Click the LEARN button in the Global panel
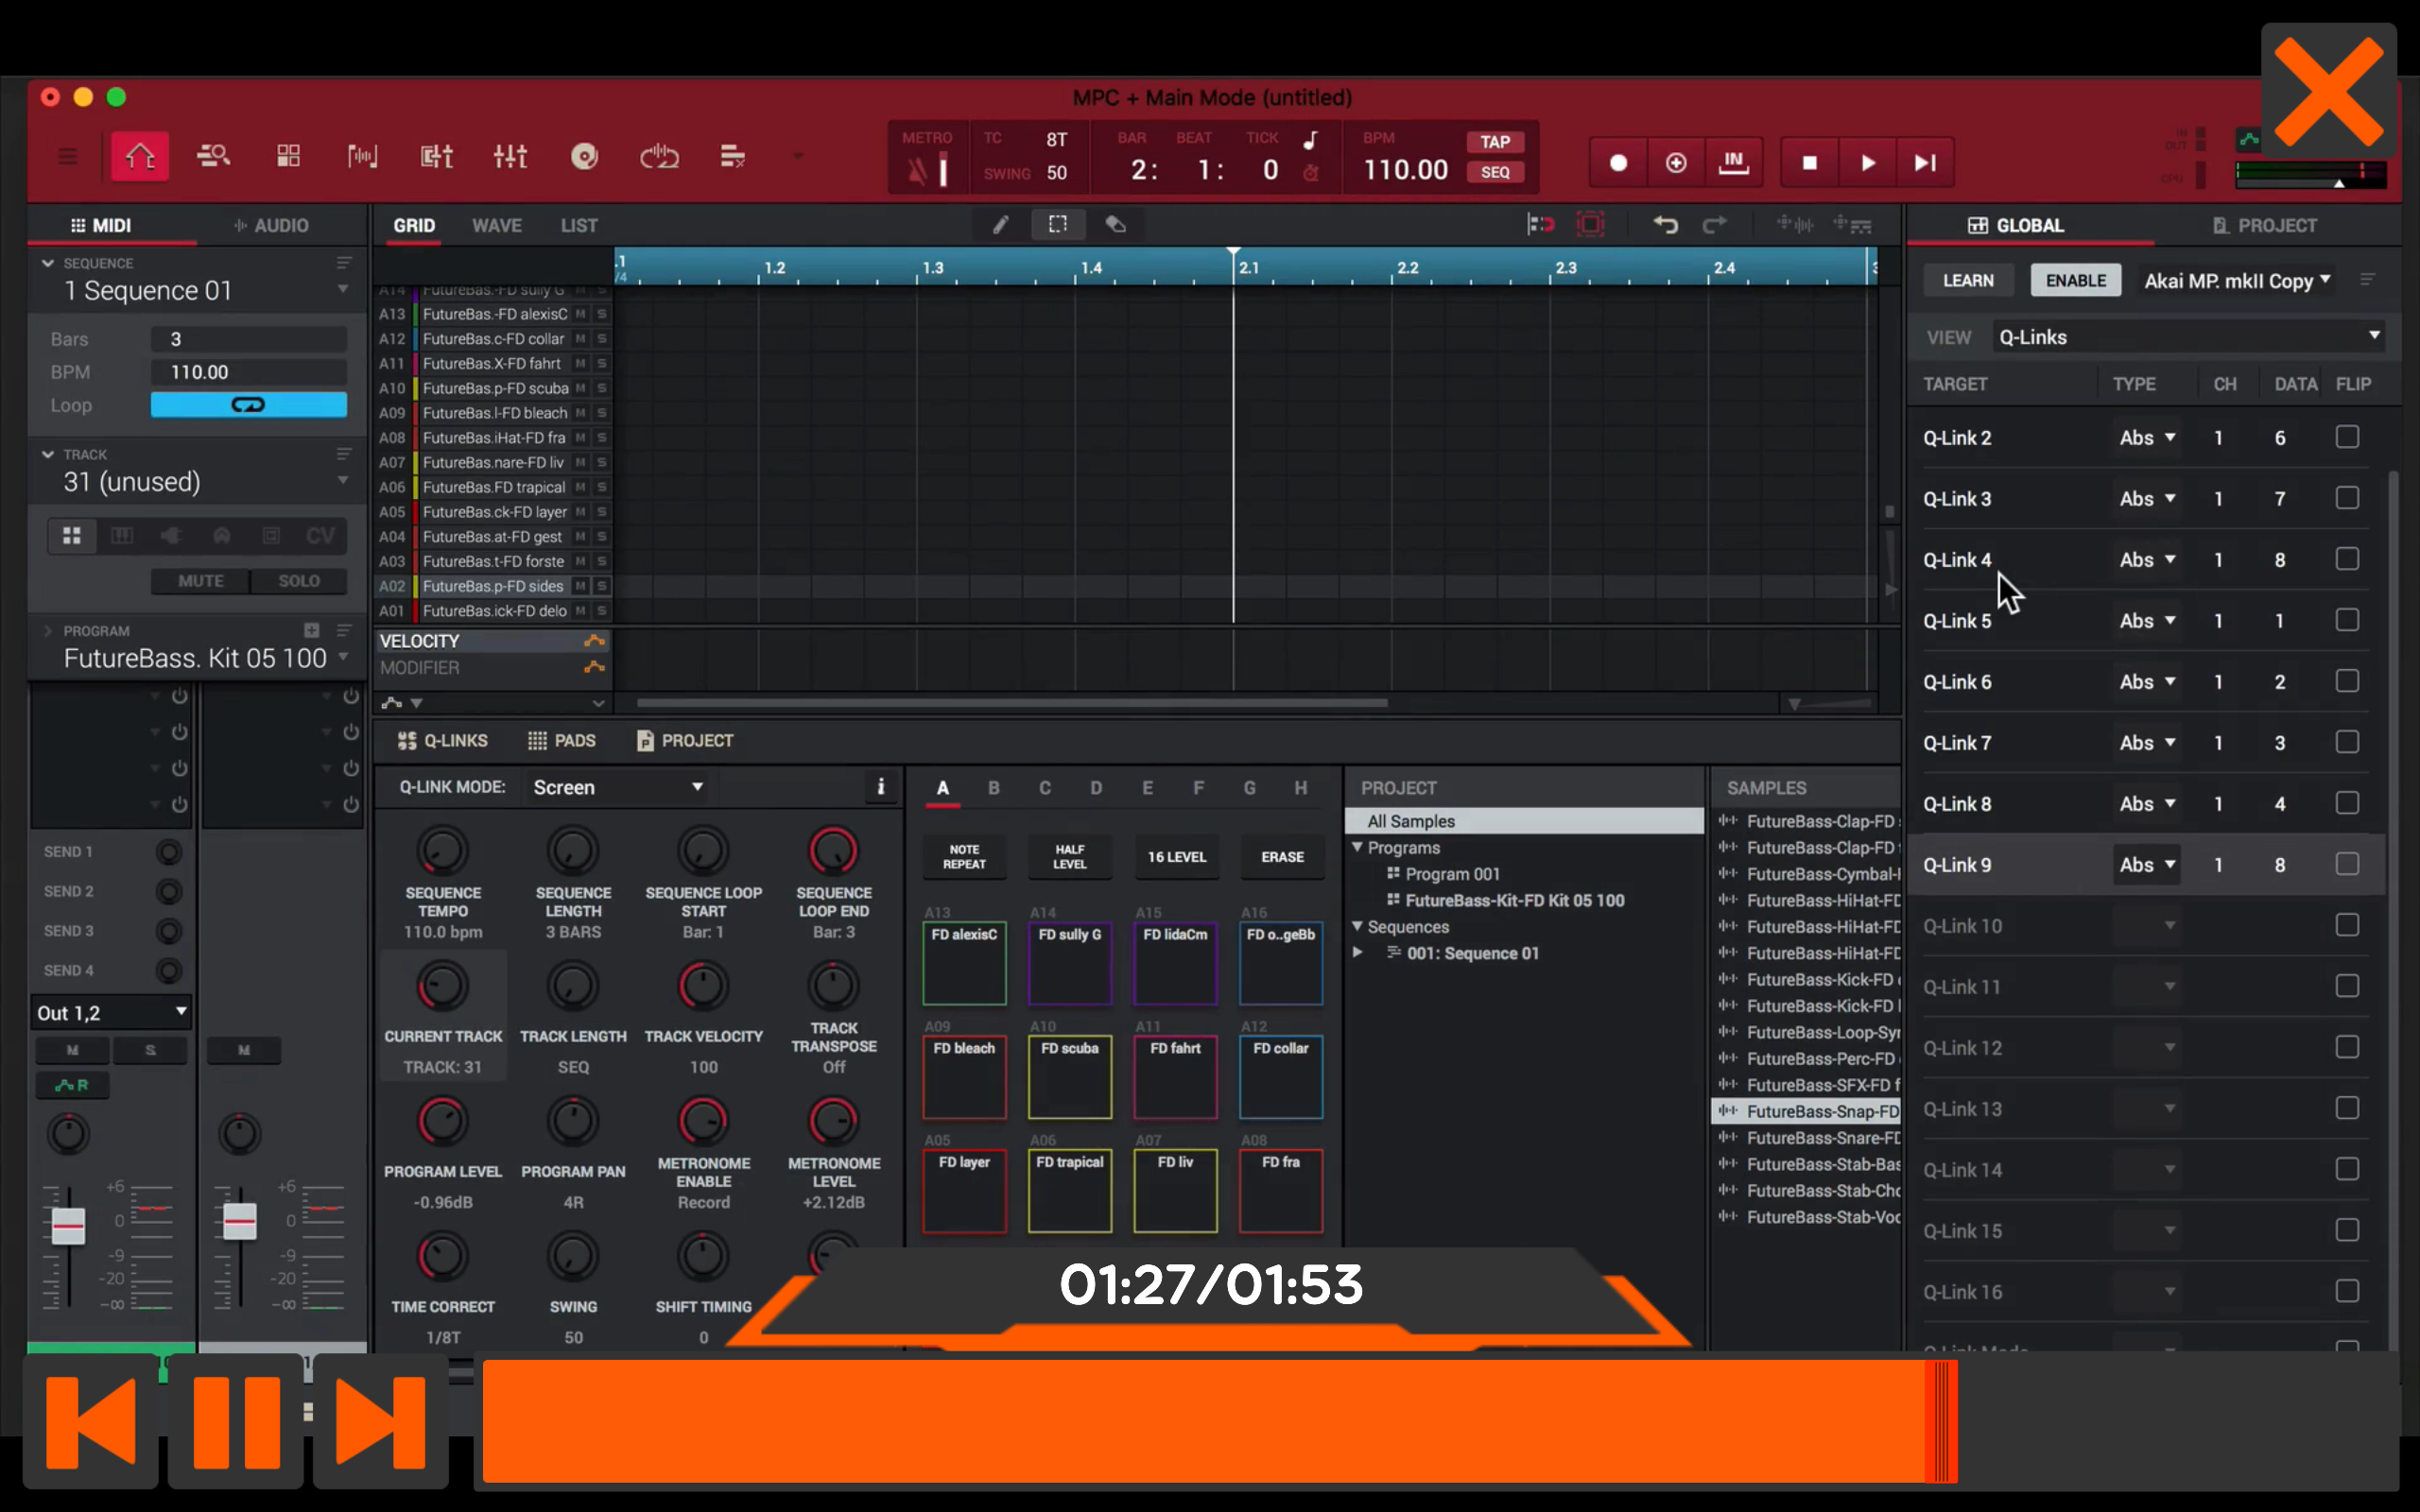Screen dimensions: 2420x1512 [1966, 281]
